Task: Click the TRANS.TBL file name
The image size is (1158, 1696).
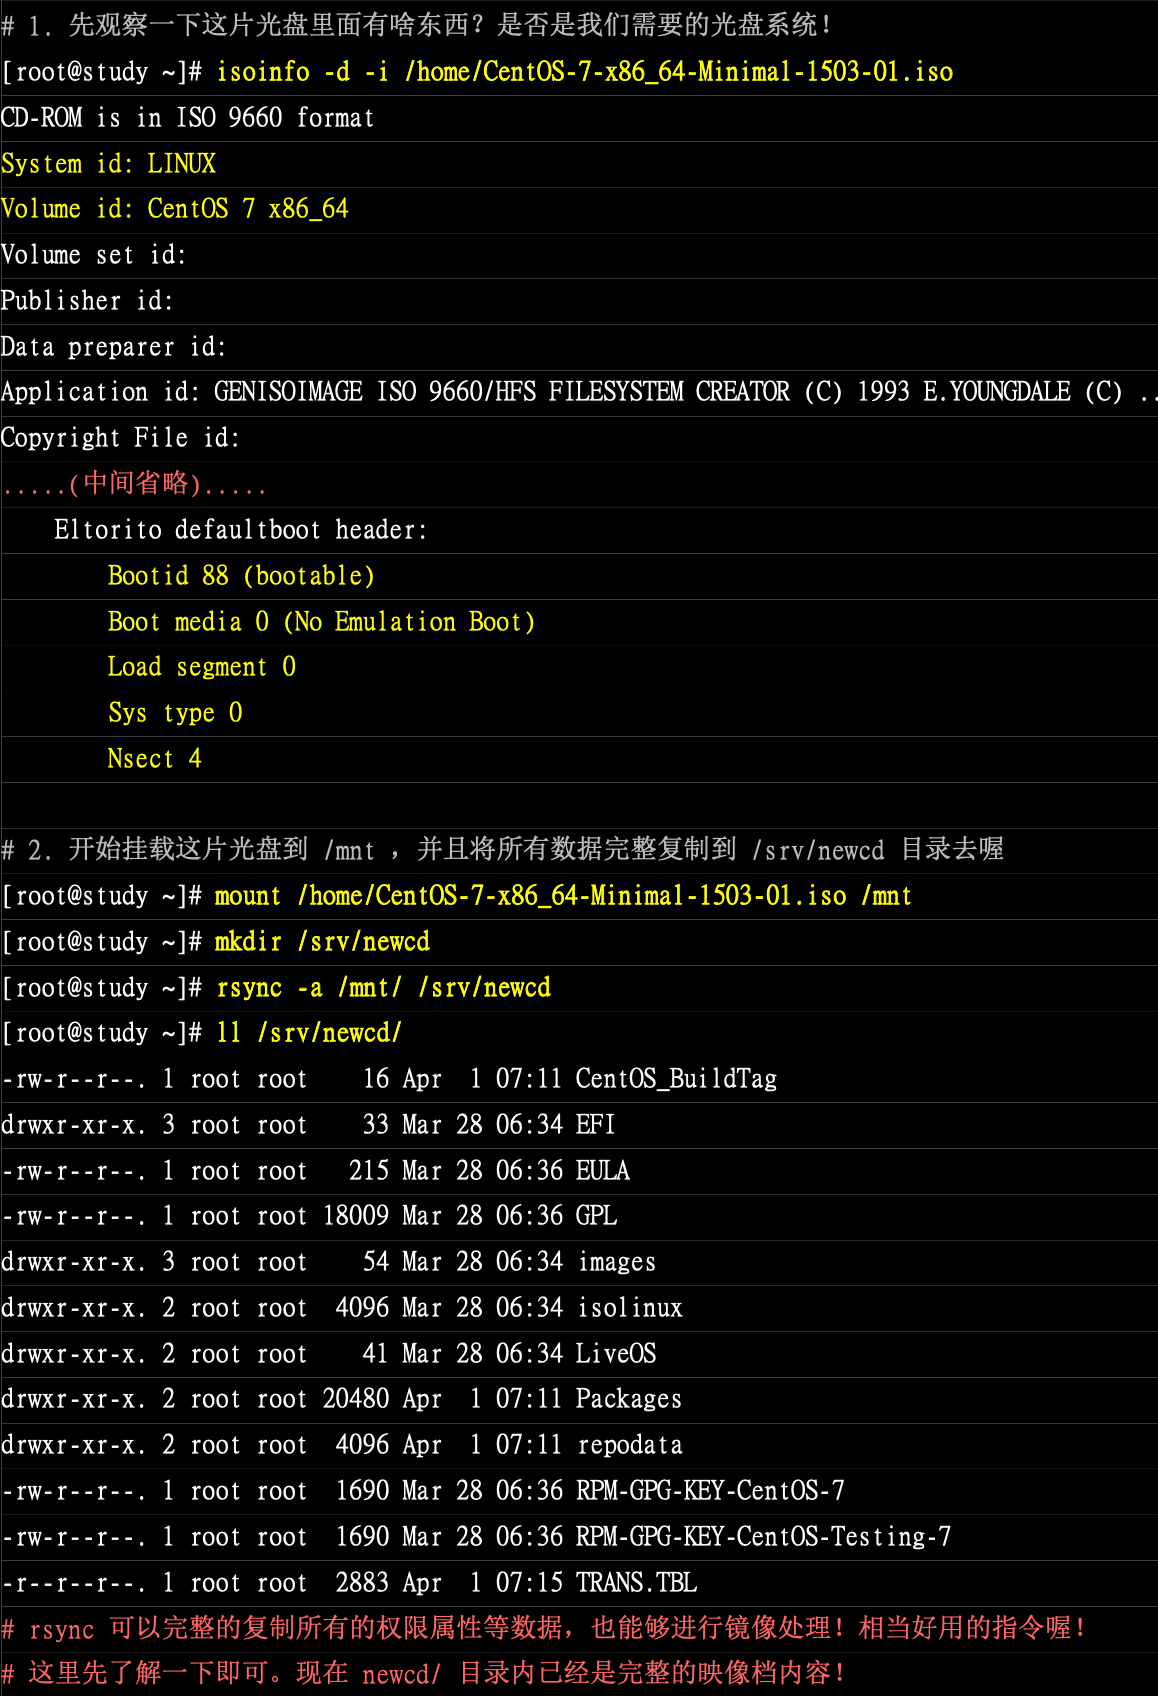Action: [636, 1583]
